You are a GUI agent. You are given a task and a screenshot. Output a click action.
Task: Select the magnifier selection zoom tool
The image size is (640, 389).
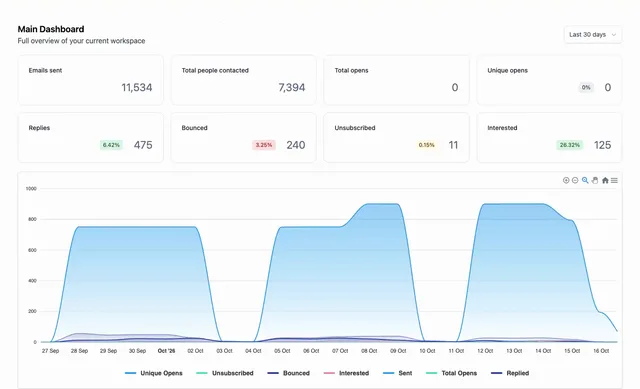pos(585,180)
